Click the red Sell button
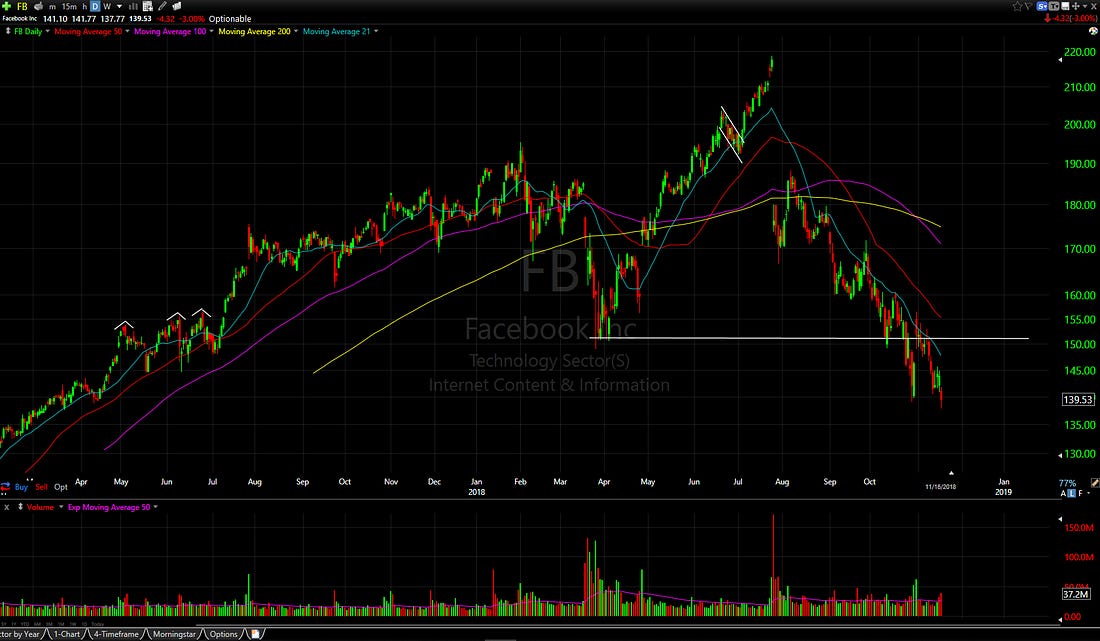 (41, 487)
